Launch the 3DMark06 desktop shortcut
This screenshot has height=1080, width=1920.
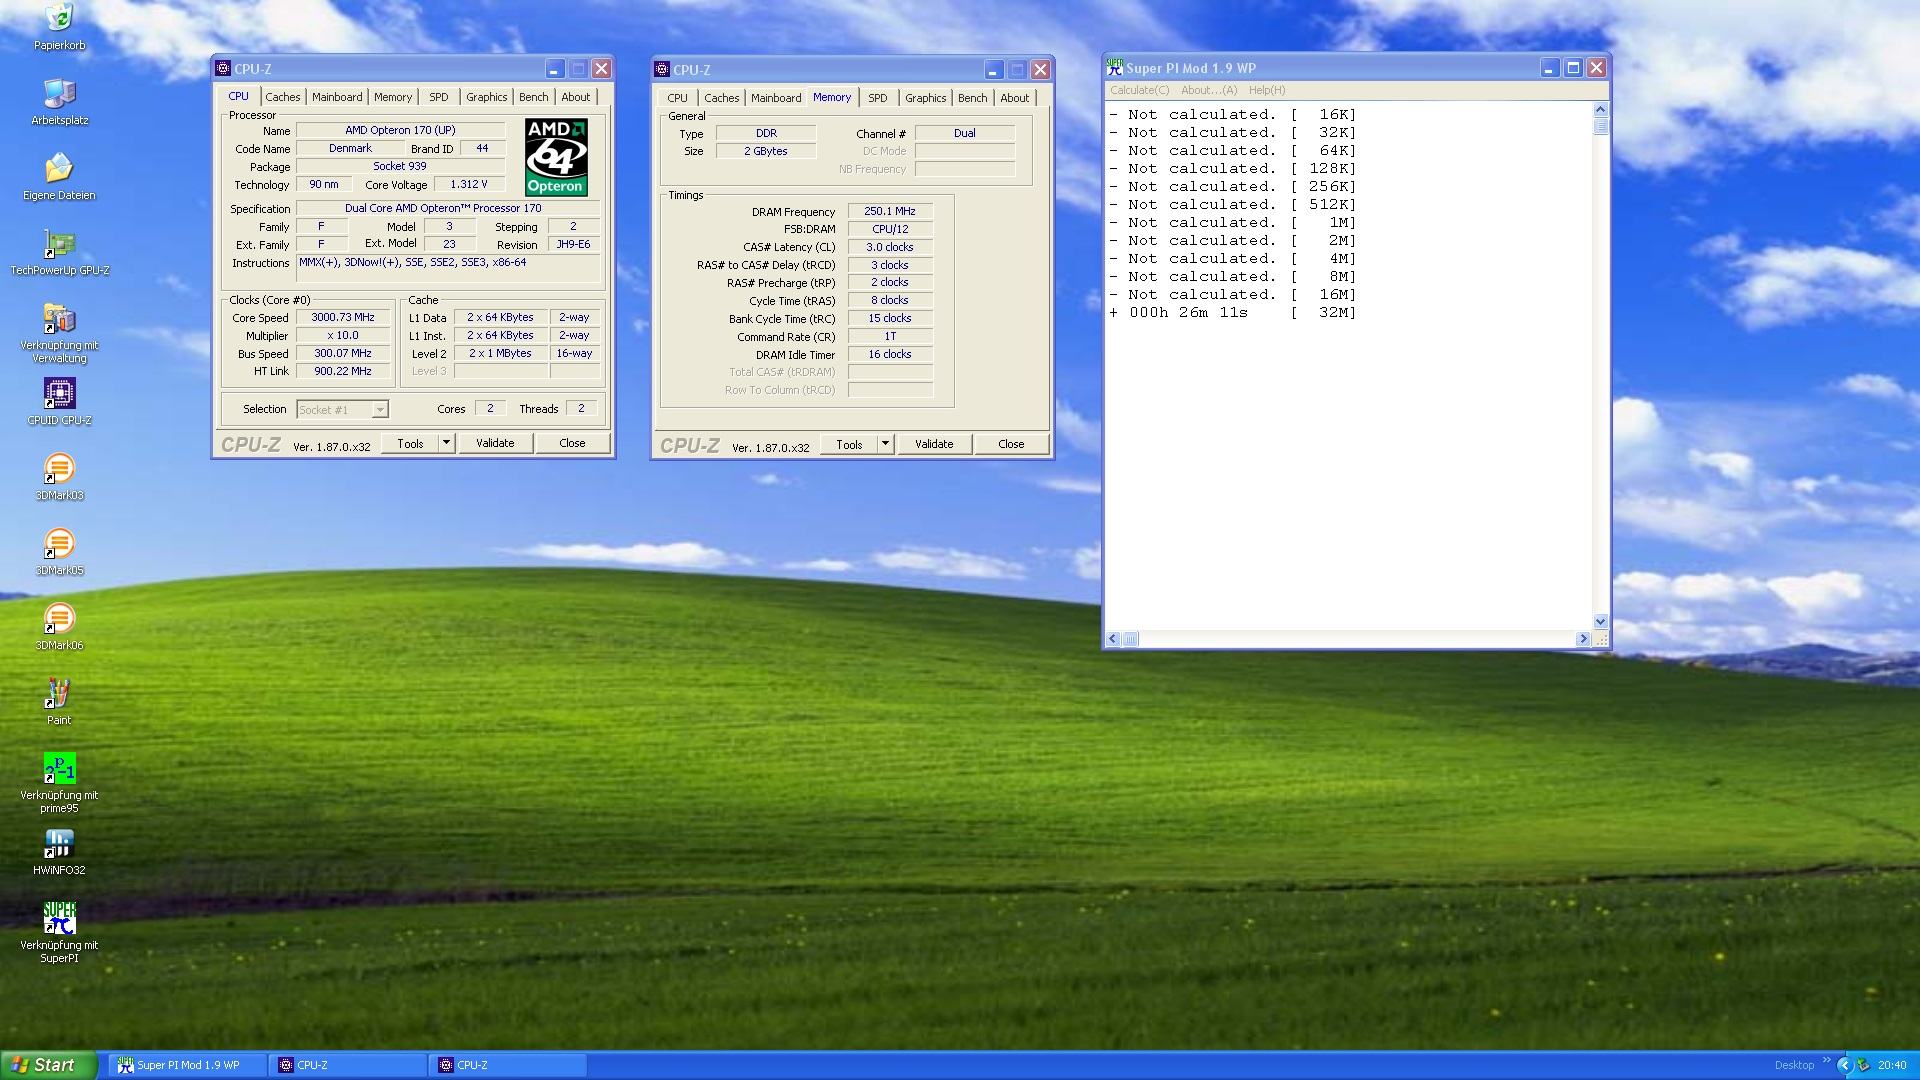coord(59,618)
